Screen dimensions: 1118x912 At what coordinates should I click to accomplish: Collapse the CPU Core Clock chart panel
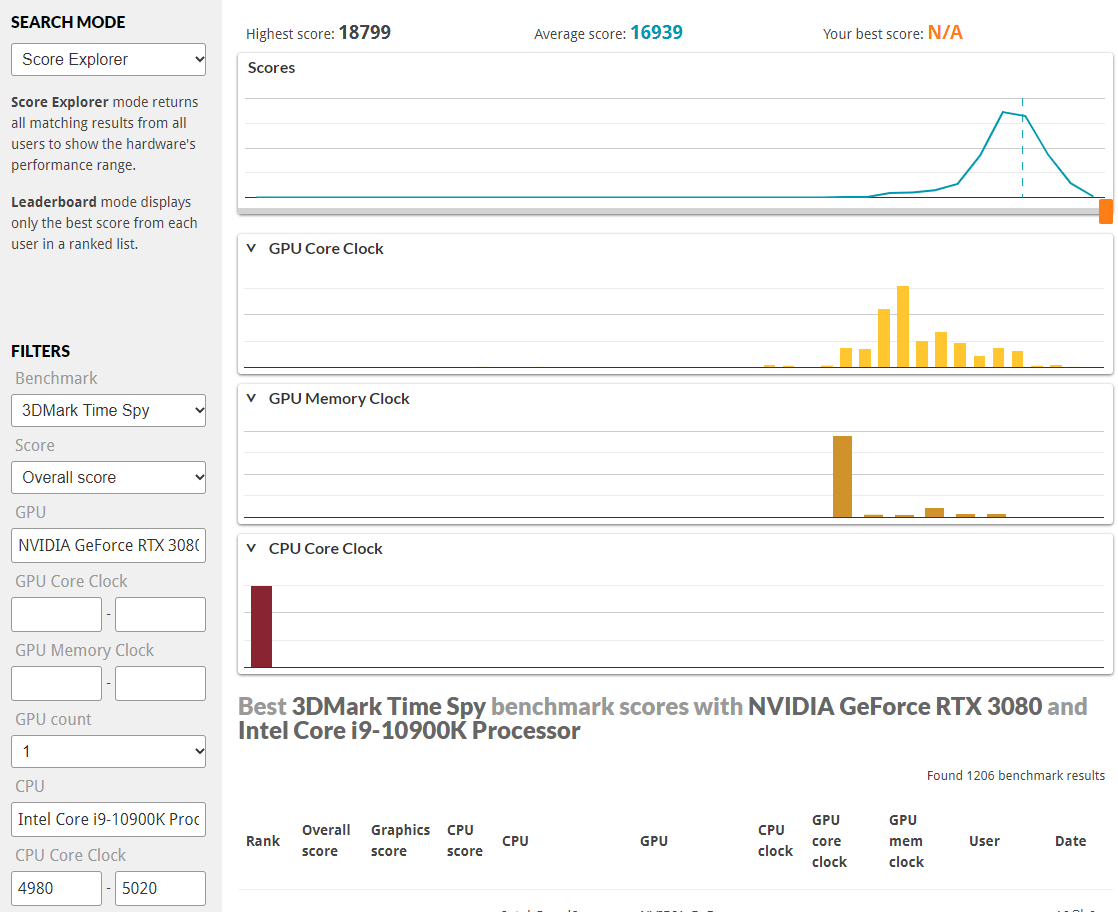(x=251, y=548)
